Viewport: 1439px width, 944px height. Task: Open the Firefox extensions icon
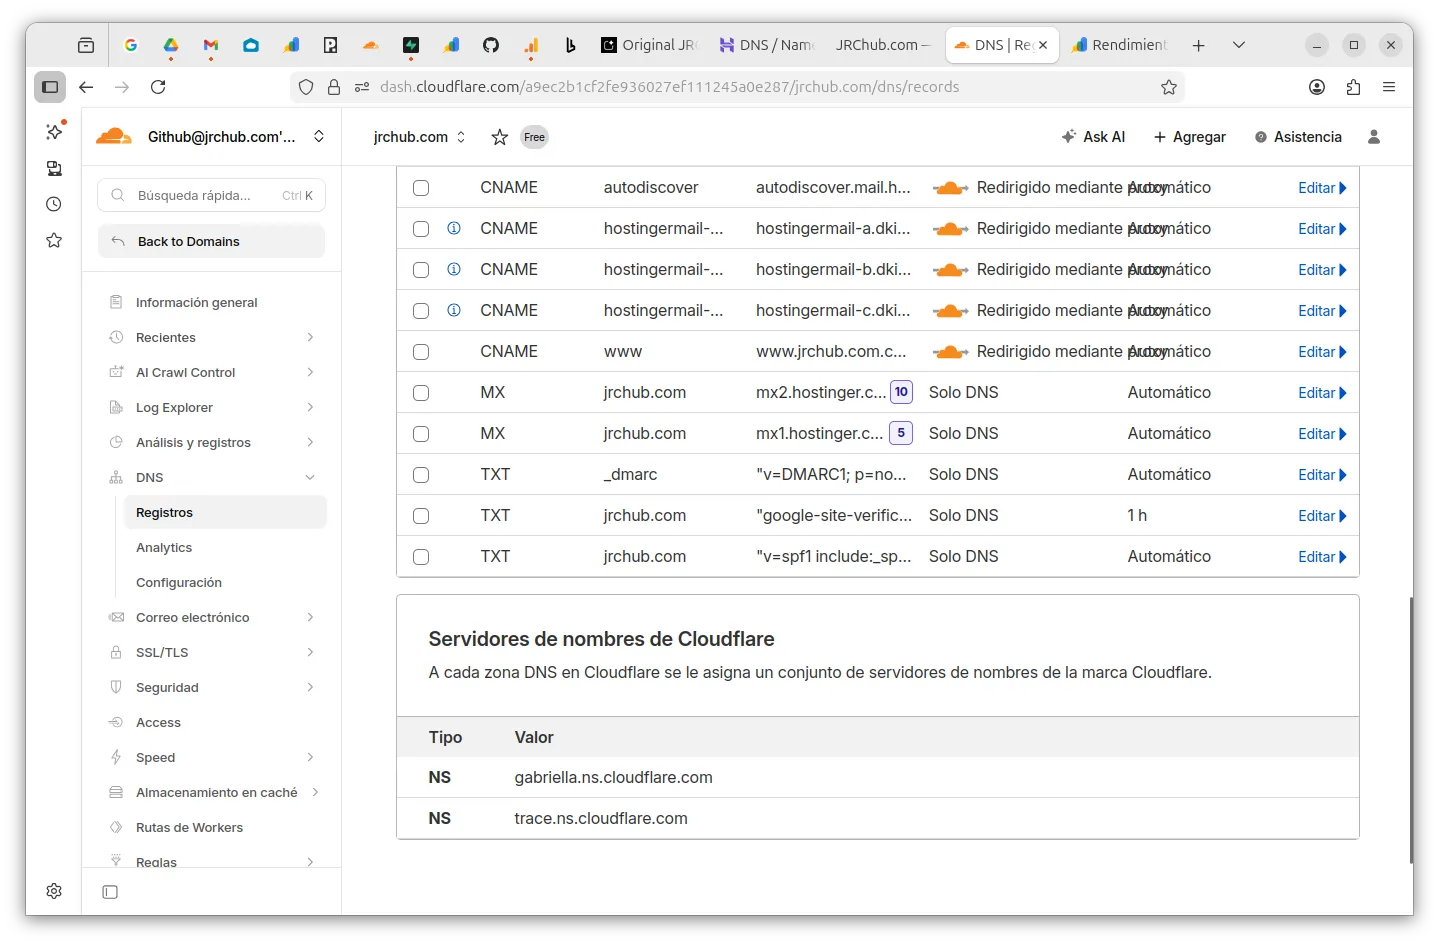point(1353,87)
